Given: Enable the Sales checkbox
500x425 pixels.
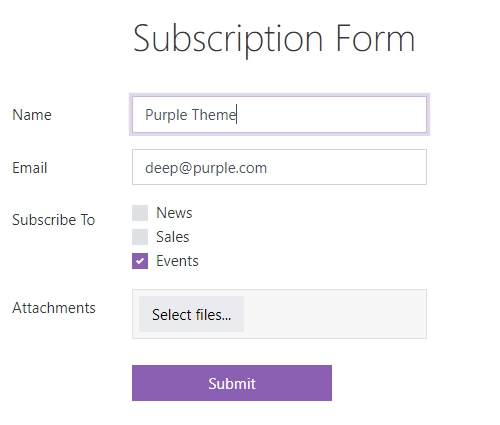Looking at the screenshot, I should [140, 237].
